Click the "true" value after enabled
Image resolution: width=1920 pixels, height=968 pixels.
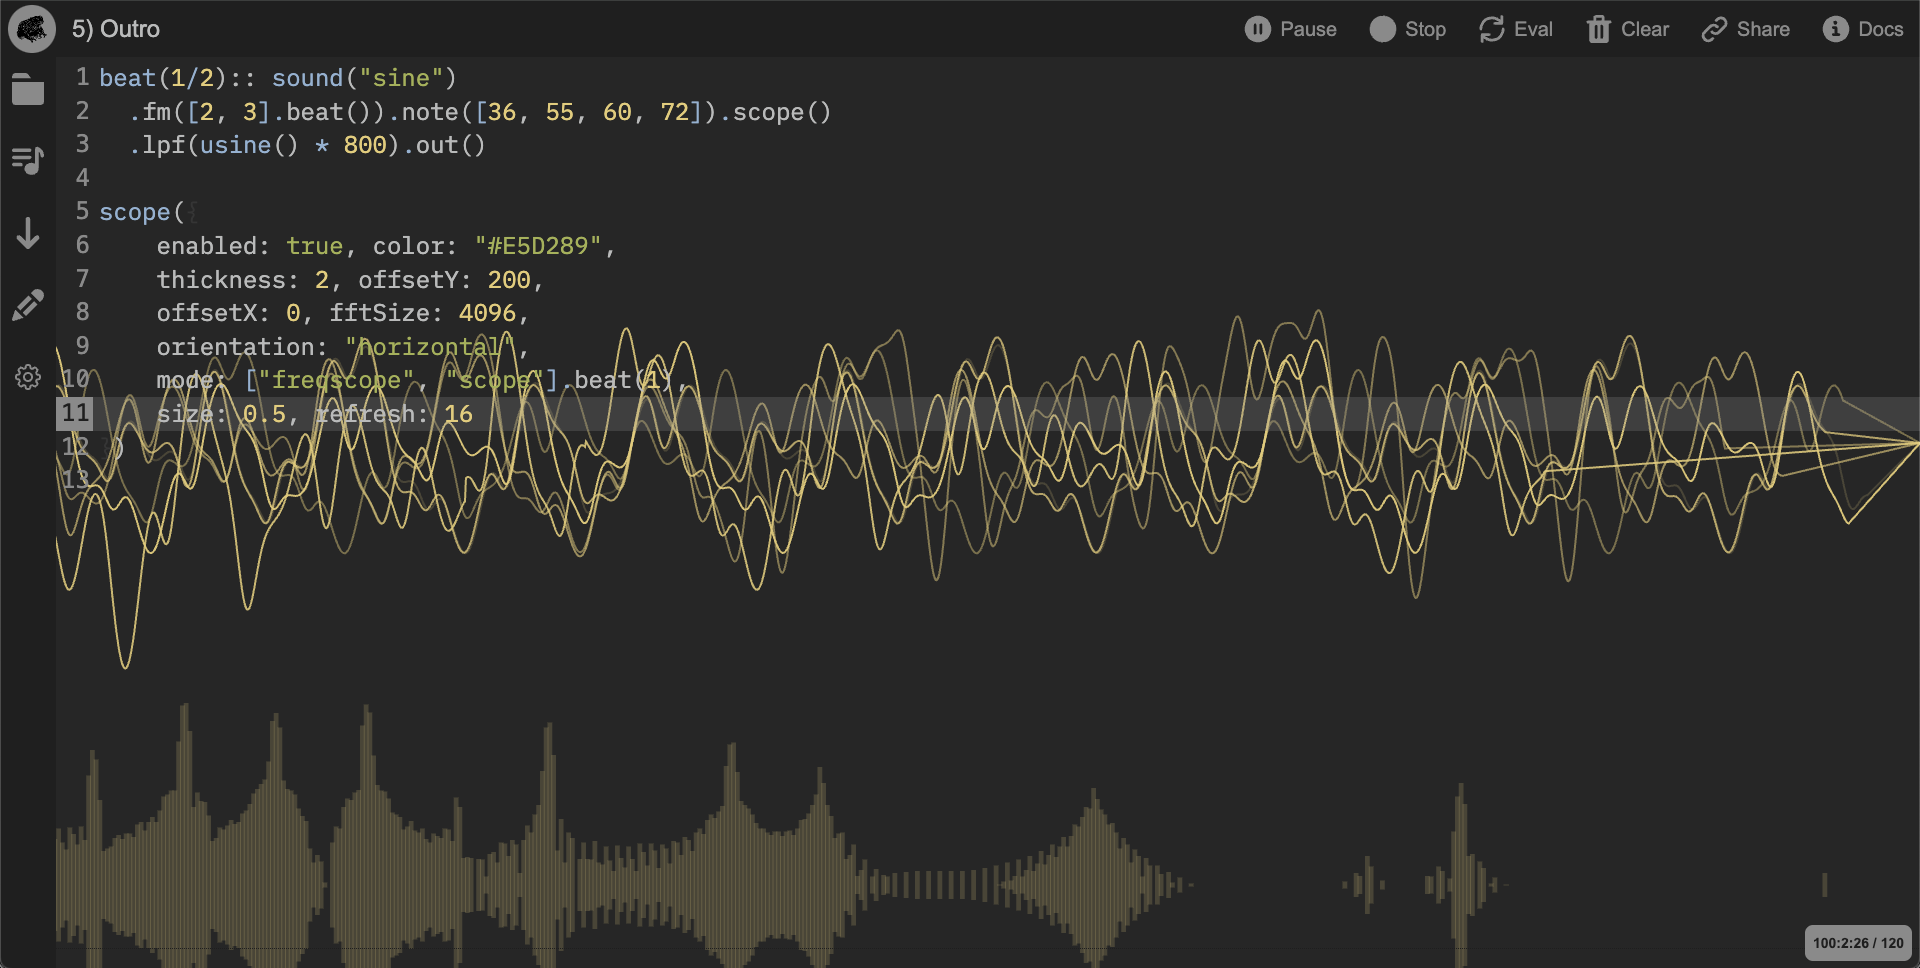click(314, 246)
